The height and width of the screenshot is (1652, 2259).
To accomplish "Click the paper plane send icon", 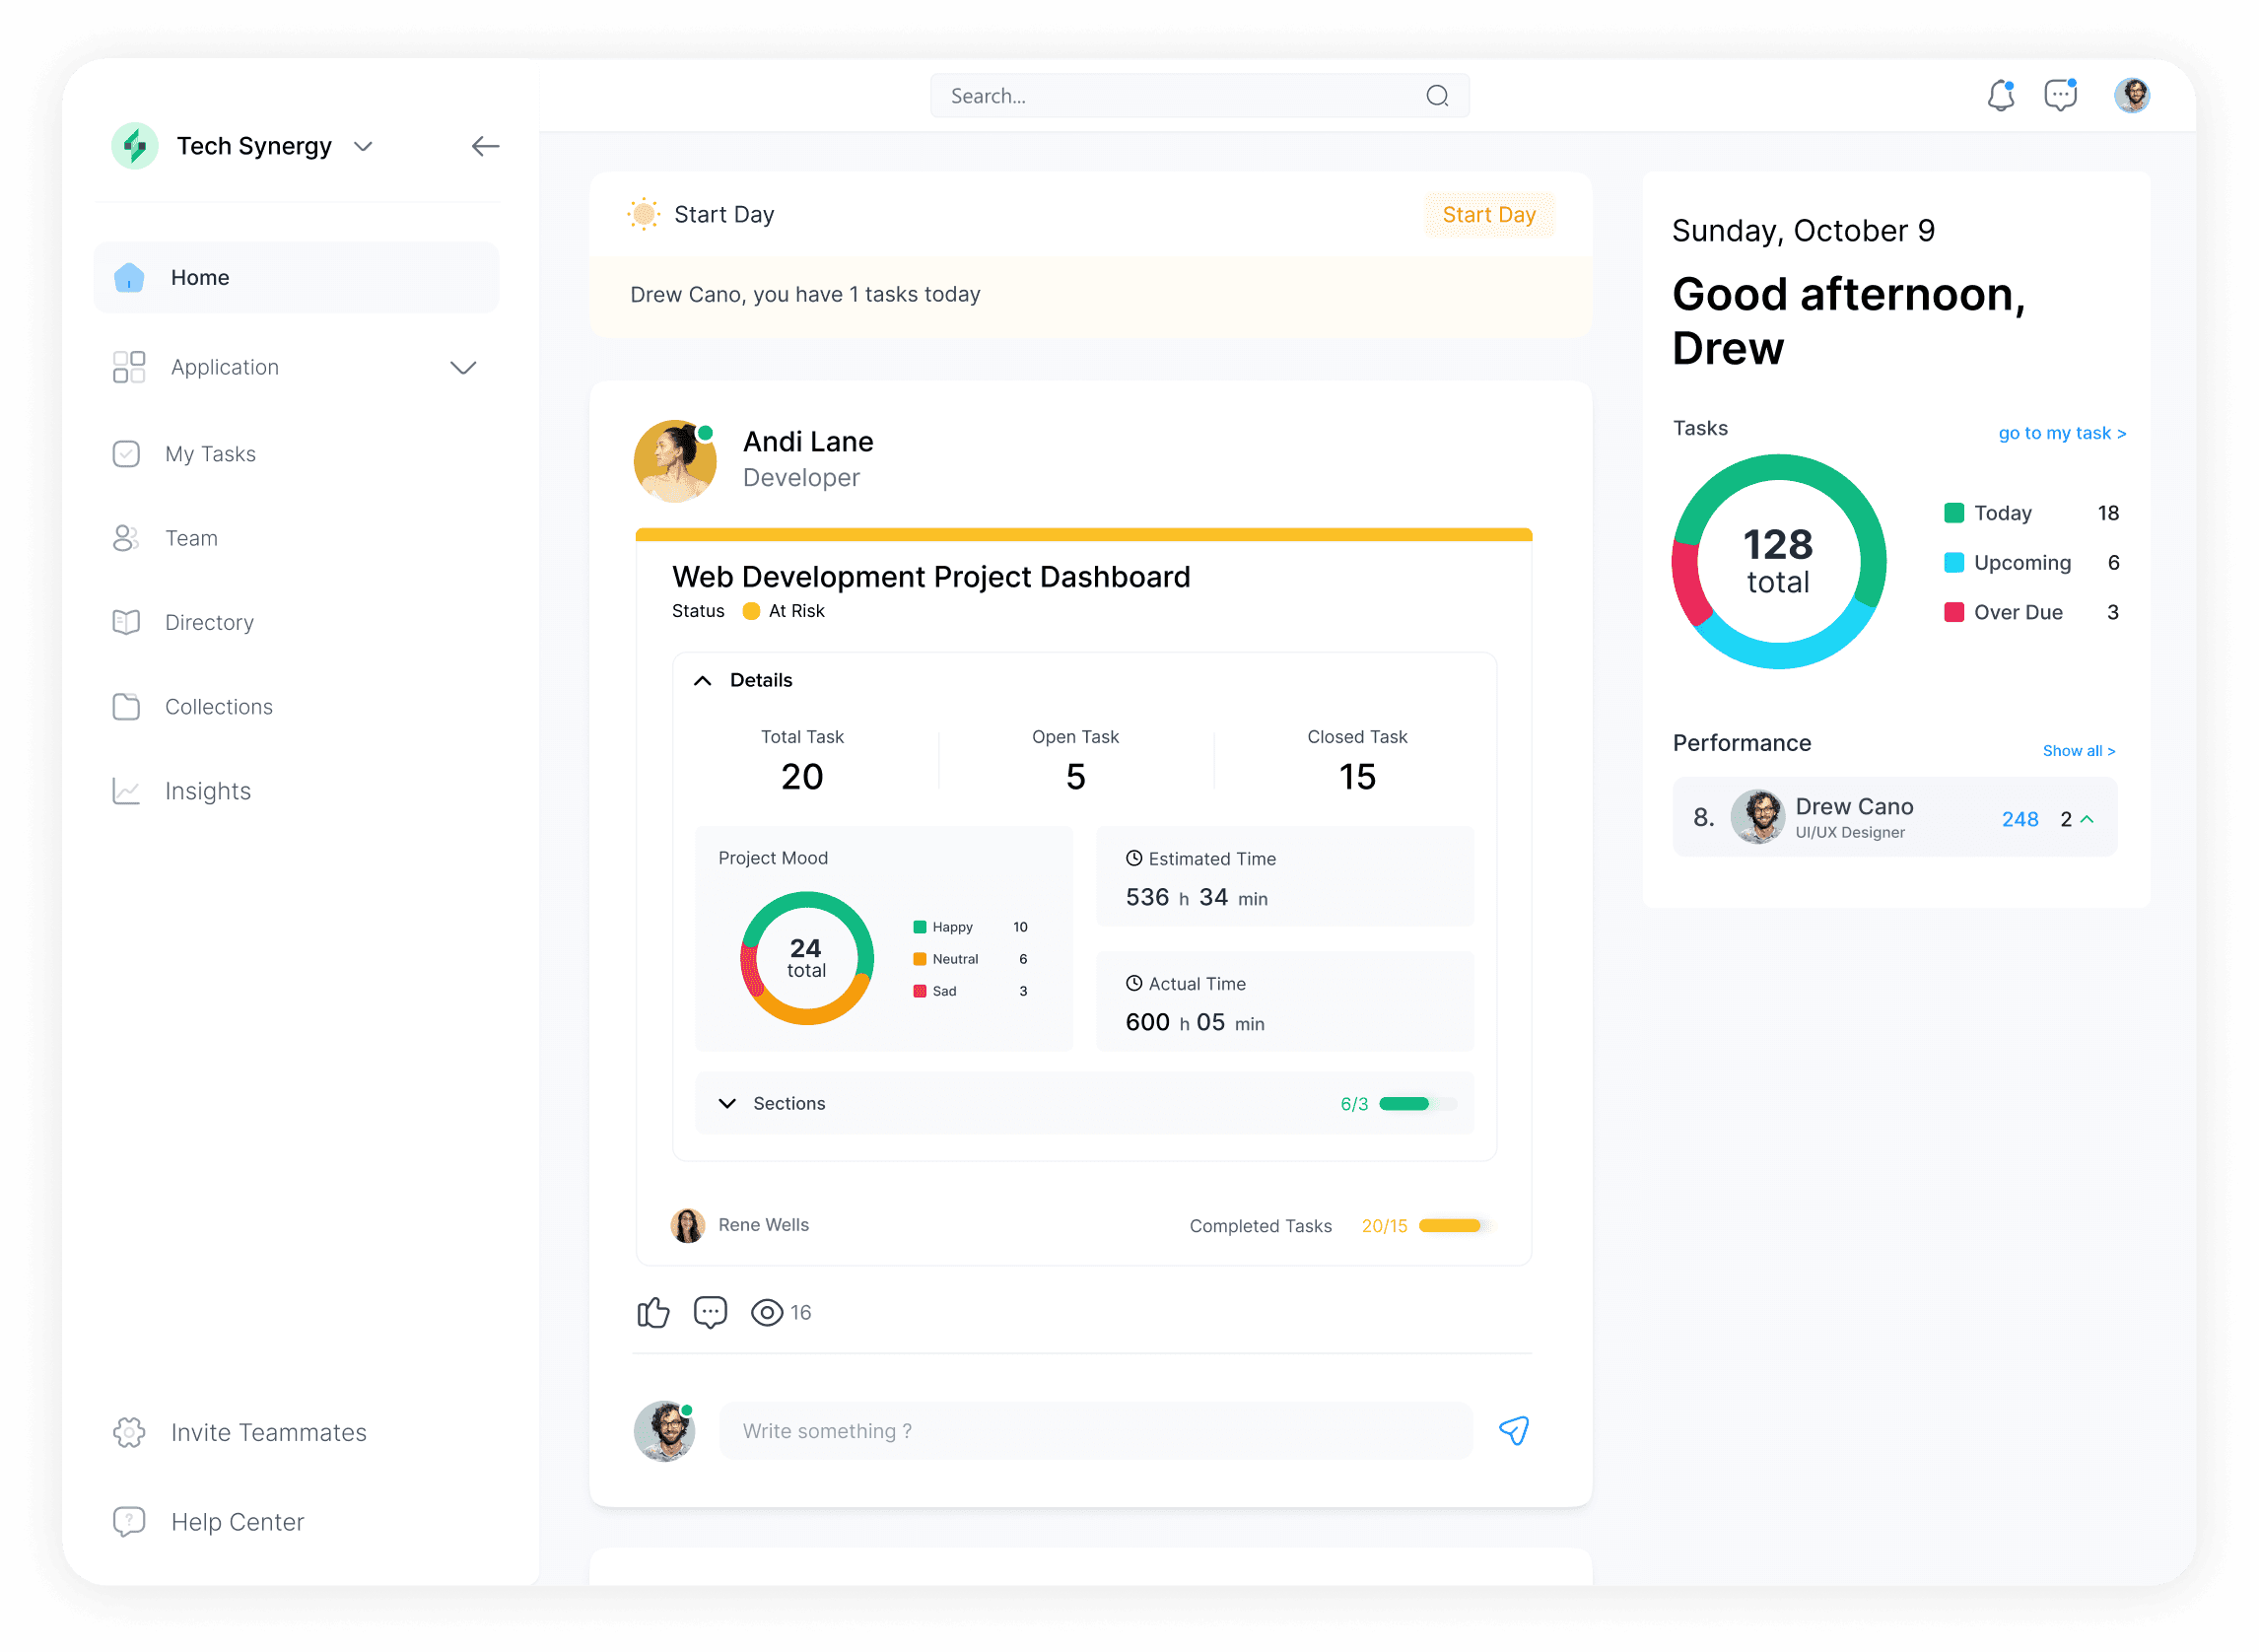I will click(x=1513, y=1431).
